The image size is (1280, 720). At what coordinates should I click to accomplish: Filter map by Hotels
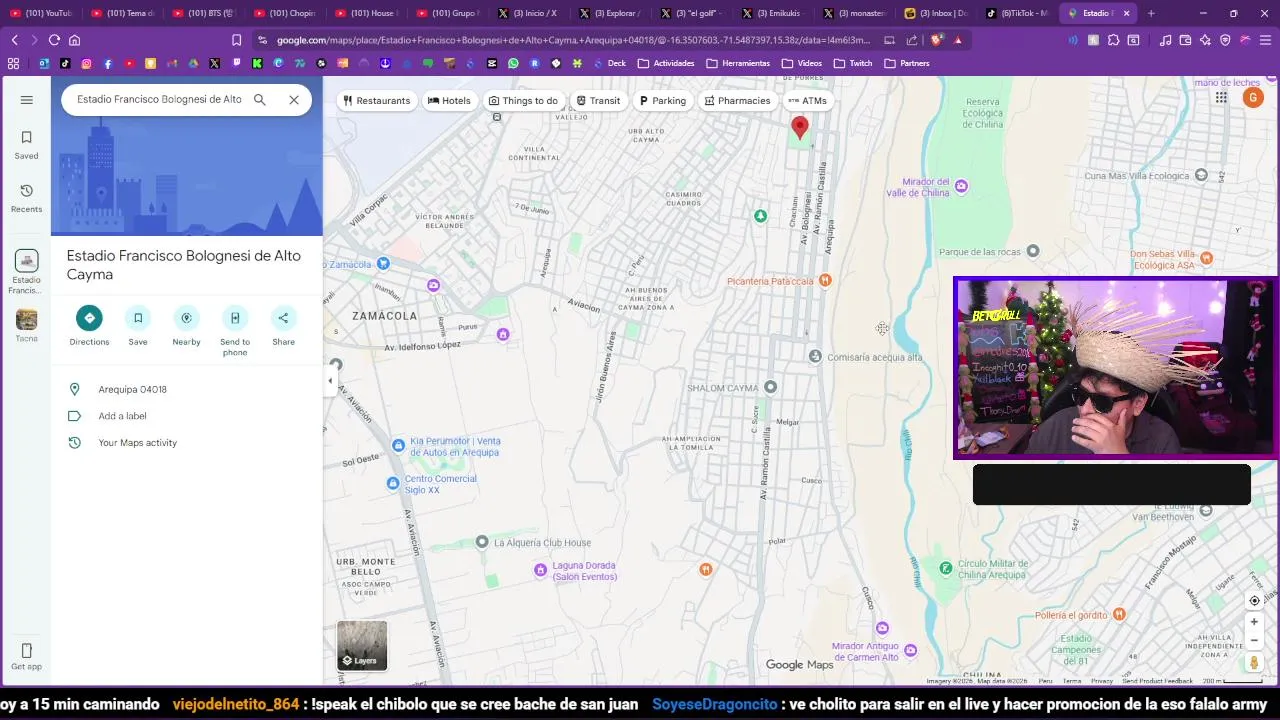(x=449, y=101)
